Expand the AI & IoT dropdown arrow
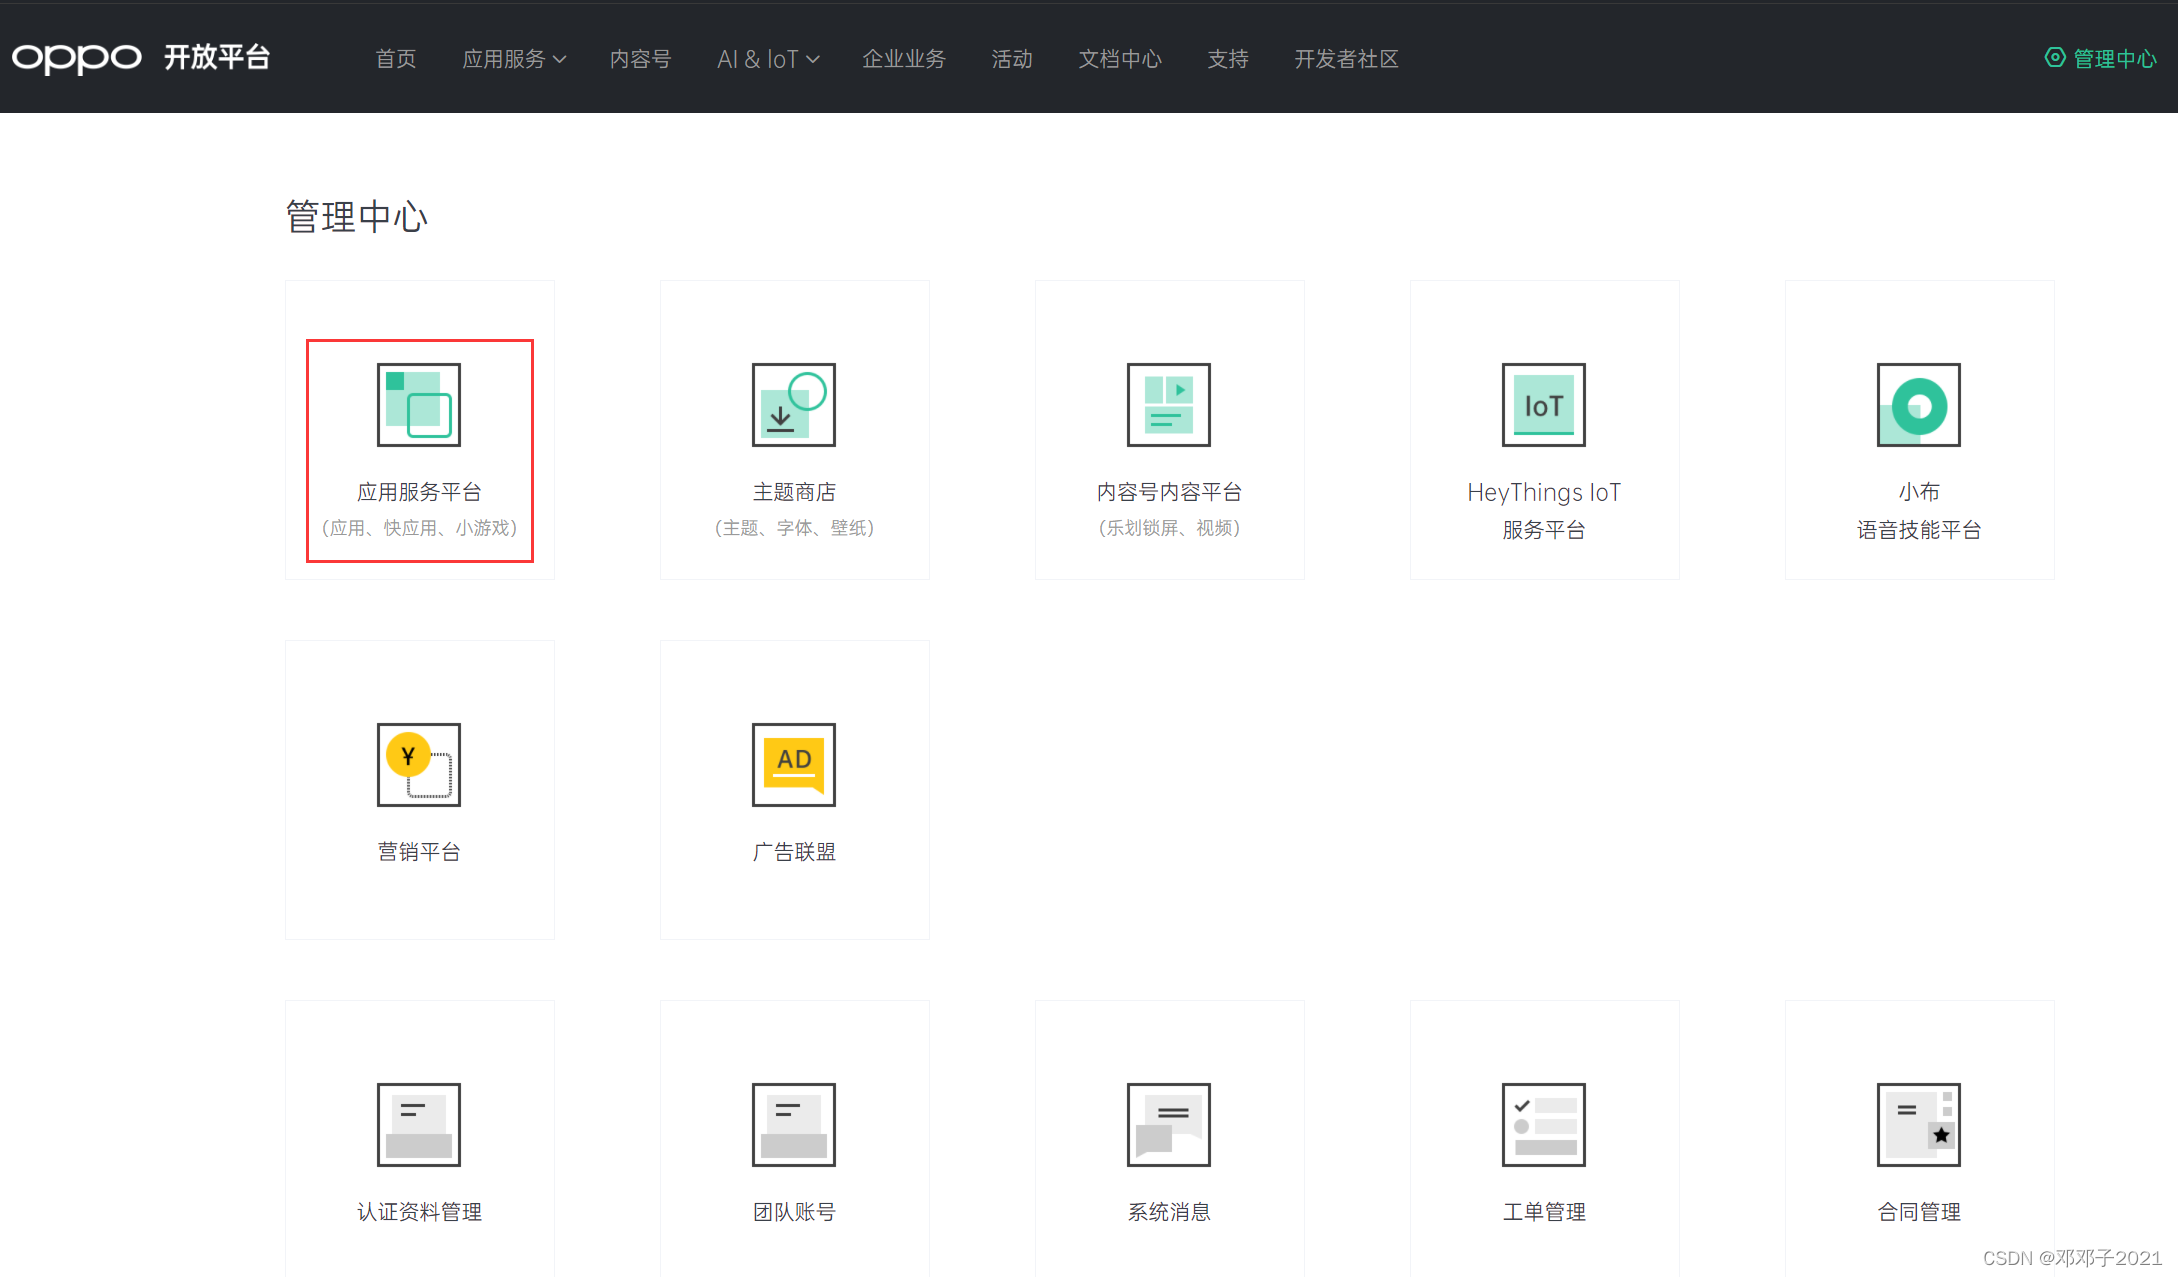 pyautogui.click(x=813, y=60)
